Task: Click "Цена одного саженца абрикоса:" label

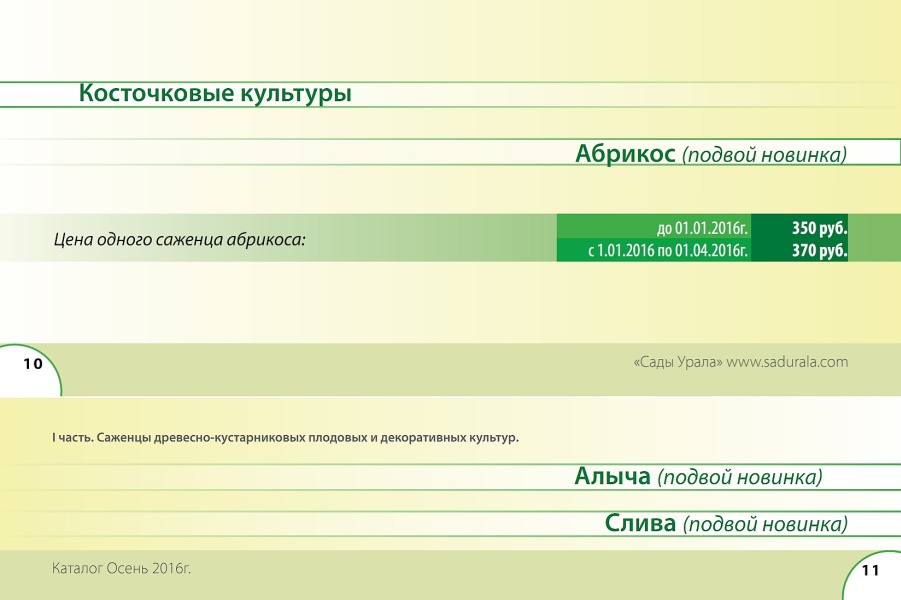Action: click(x=179, y=240)
